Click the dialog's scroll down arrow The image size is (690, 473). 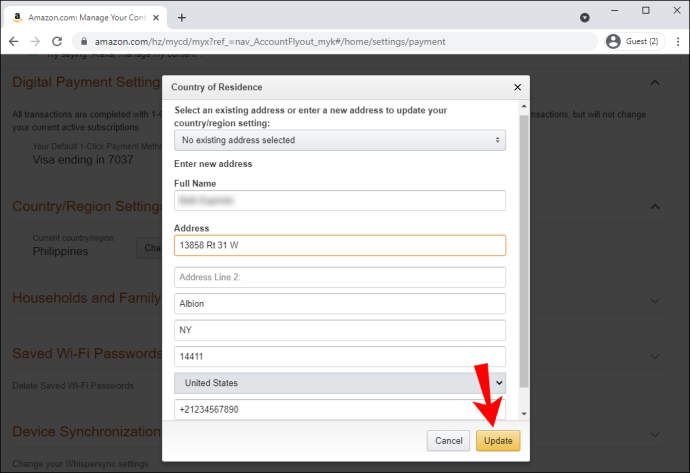524,414
